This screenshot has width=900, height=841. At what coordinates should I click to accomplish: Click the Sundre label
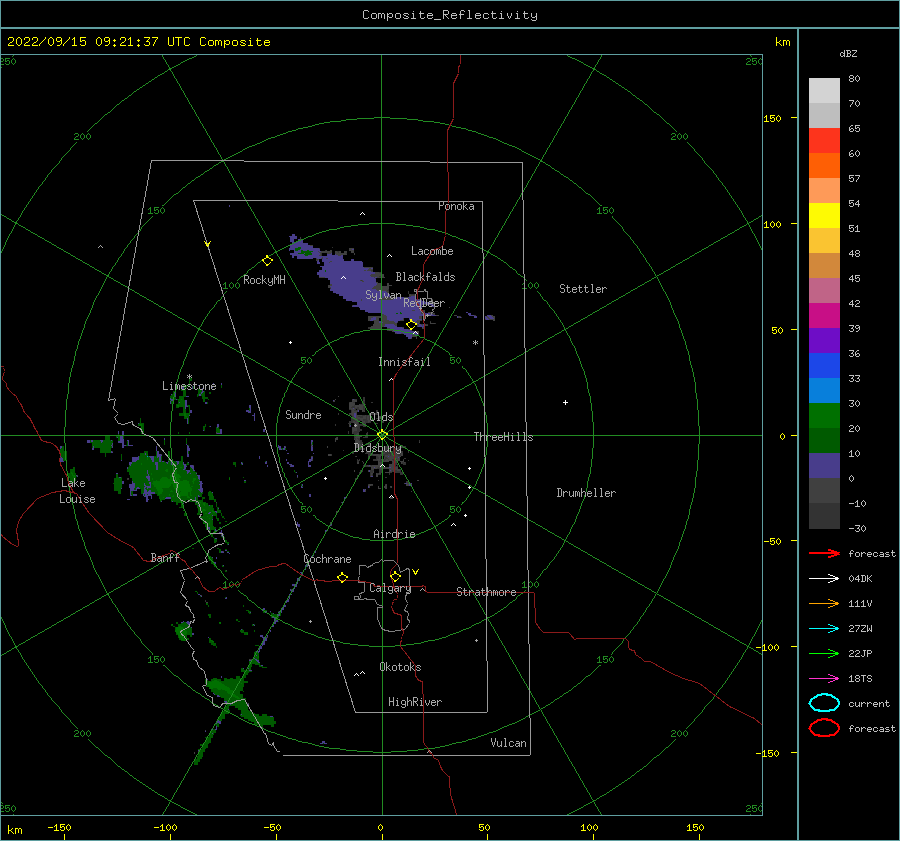click(303, 414)
